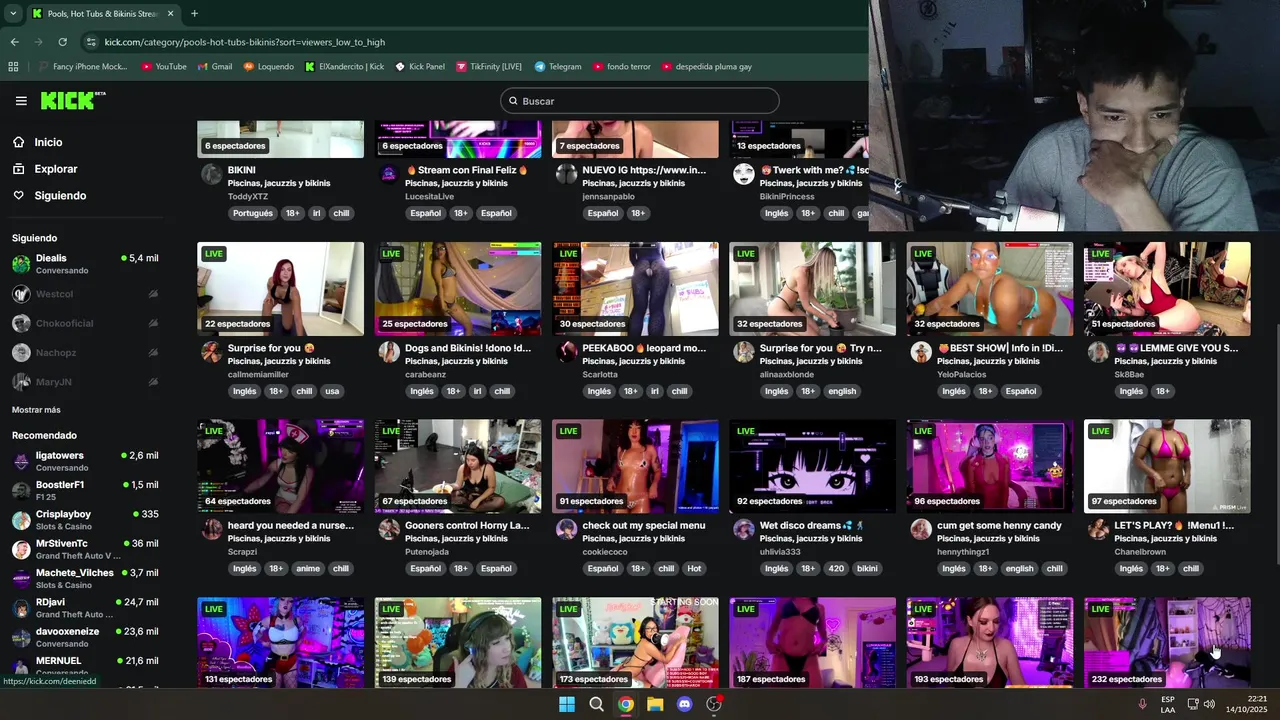1280x720 pixels.
Task: Open TikFinity [LIVE] bookmark
Action: click(489, 67)
